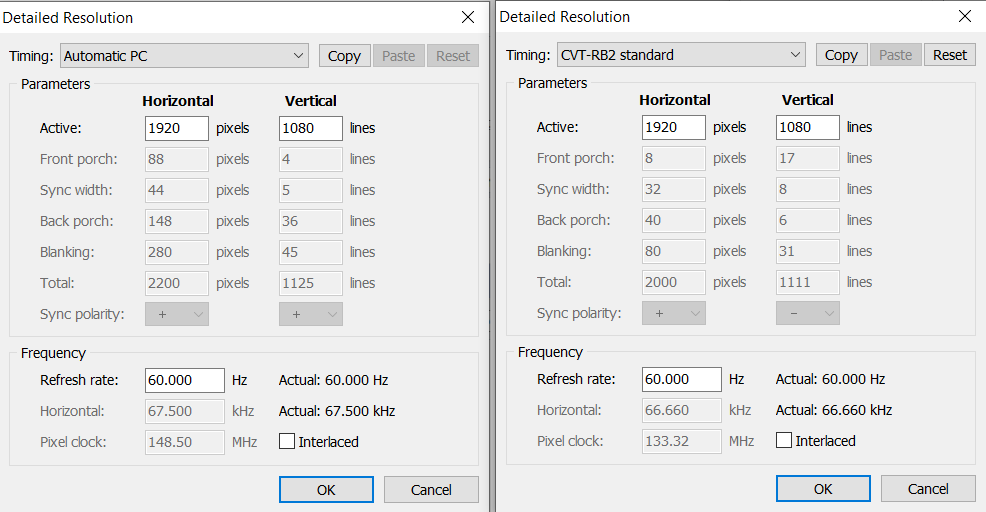Click Copy in the Automatic PC dialog
This screenshot has width=986, height=512.
(x=344, y=56)
